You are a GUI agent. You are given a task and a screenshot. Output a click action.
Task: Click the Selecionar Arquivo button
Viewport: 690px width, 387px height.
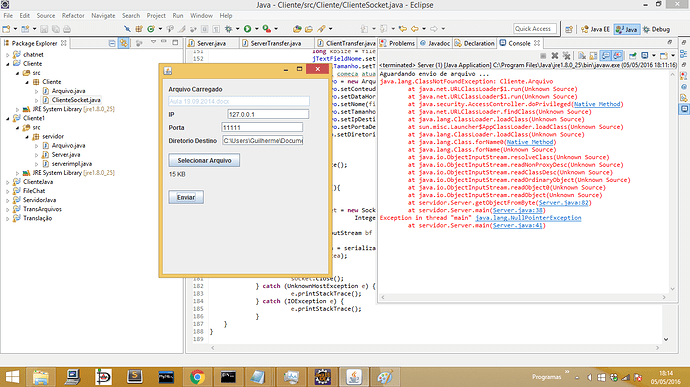coord(204,160)
